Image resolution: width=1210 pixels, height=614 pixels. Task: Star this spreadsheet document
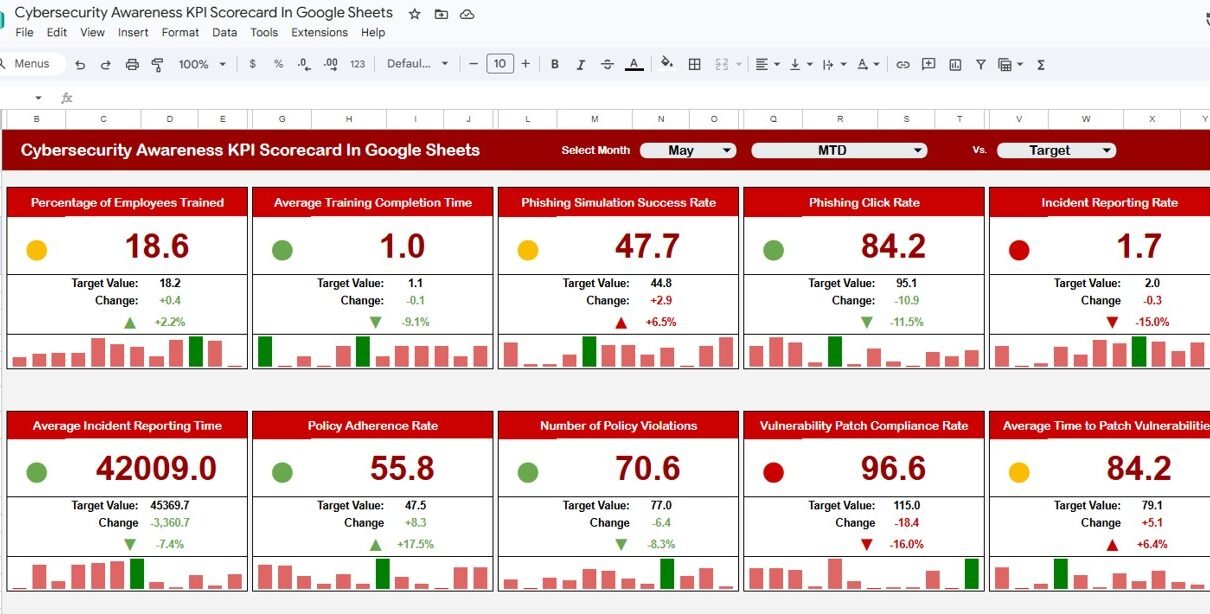pyautogui.click(x=415, y=14)
